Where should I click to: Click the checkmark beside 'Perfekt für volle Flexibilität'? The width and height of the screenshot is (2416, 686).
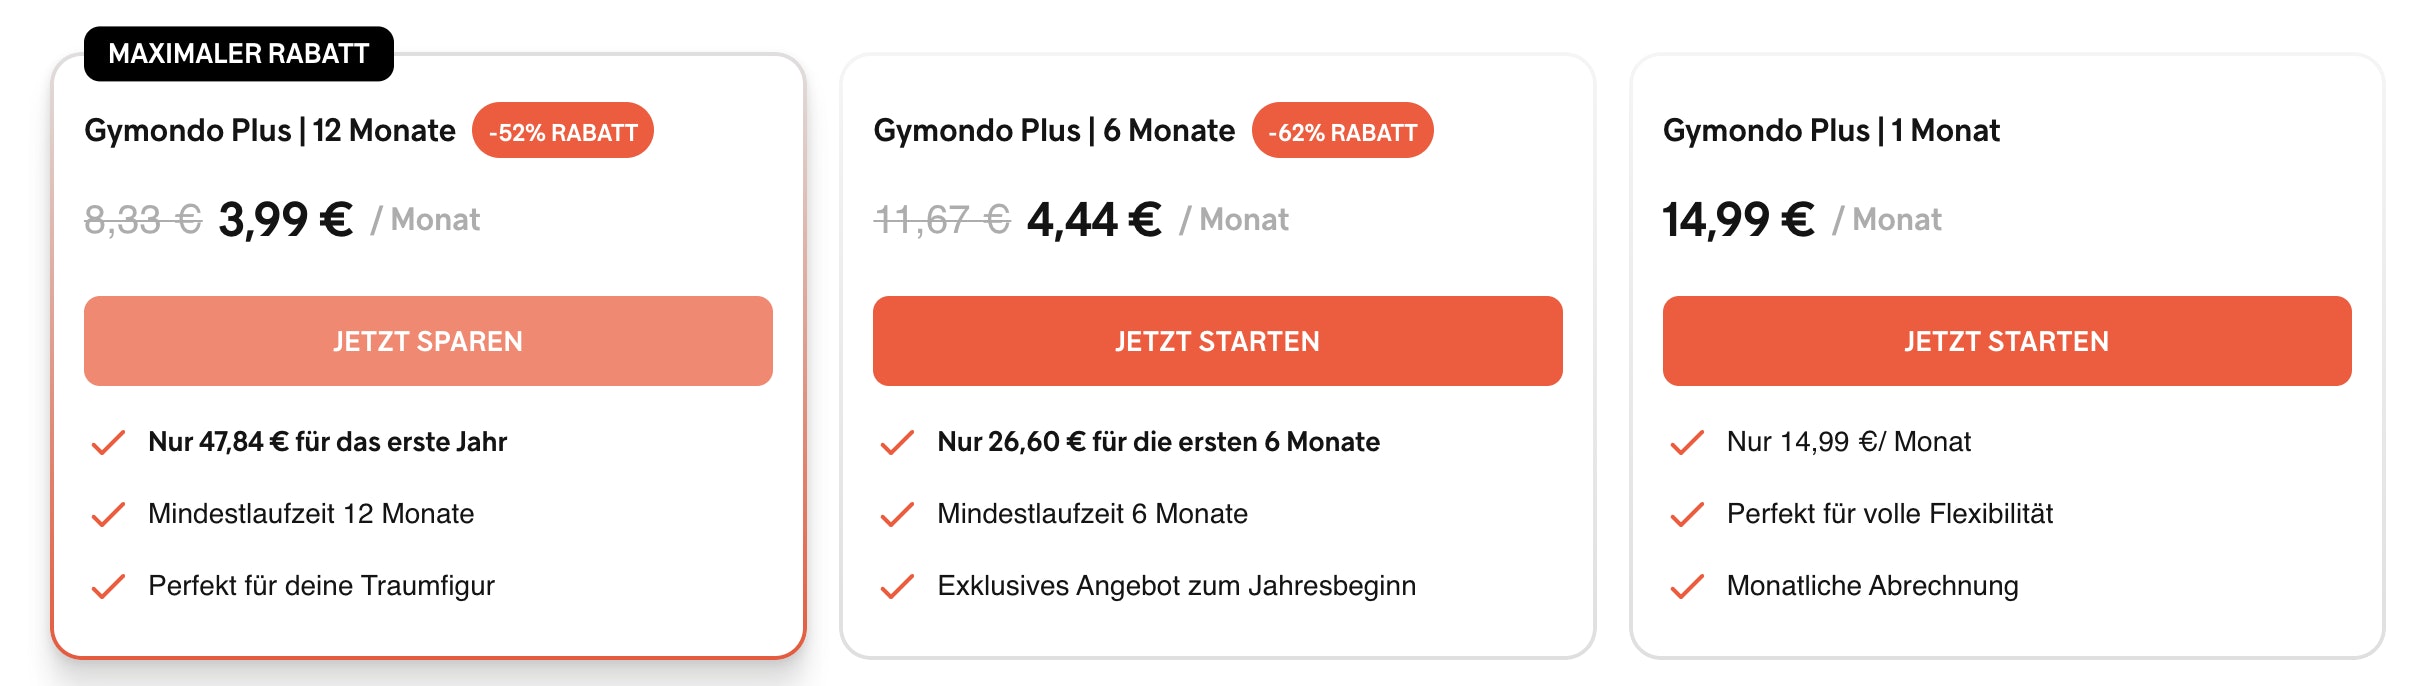(x=1686, y=514)
